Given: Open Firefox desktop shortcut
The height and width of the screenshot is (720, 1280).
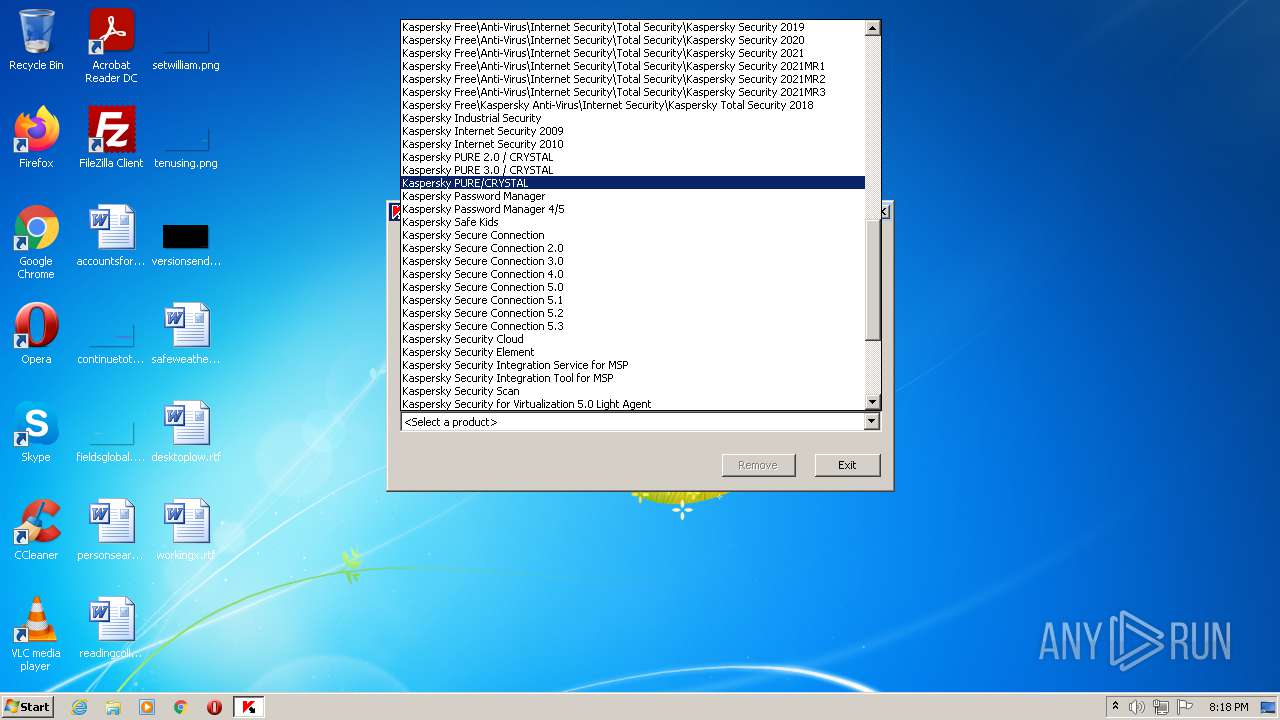Looking at the screenshot, I should (36, 138).
